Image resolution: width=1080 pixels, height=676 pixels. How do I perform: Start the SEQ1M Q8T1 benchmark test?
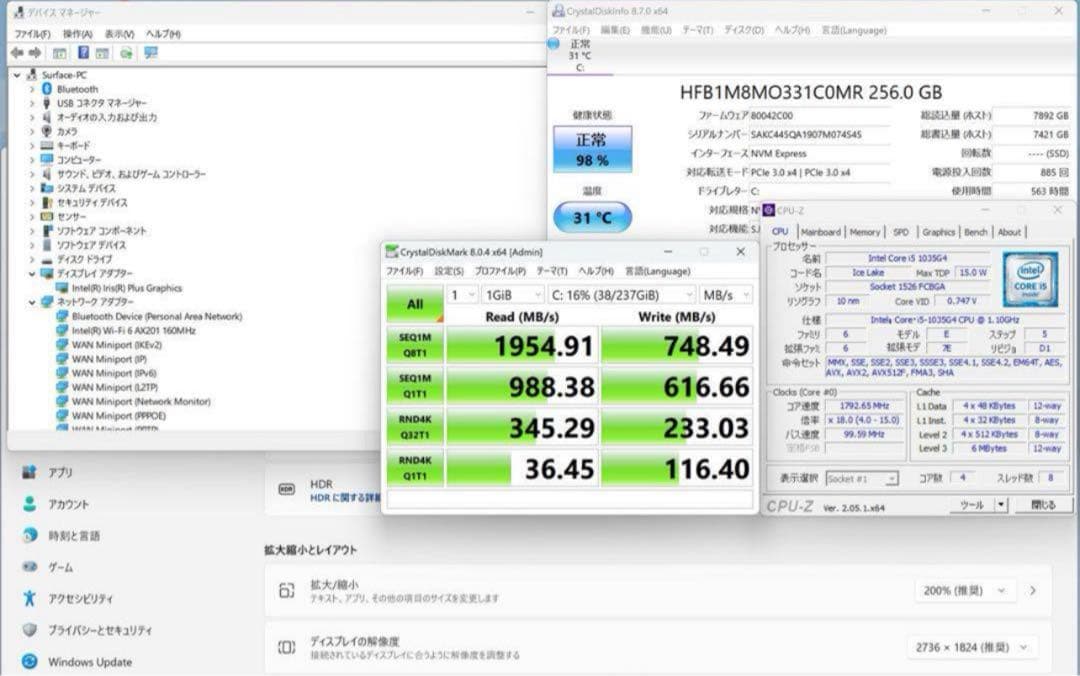(x=414, y=345)
